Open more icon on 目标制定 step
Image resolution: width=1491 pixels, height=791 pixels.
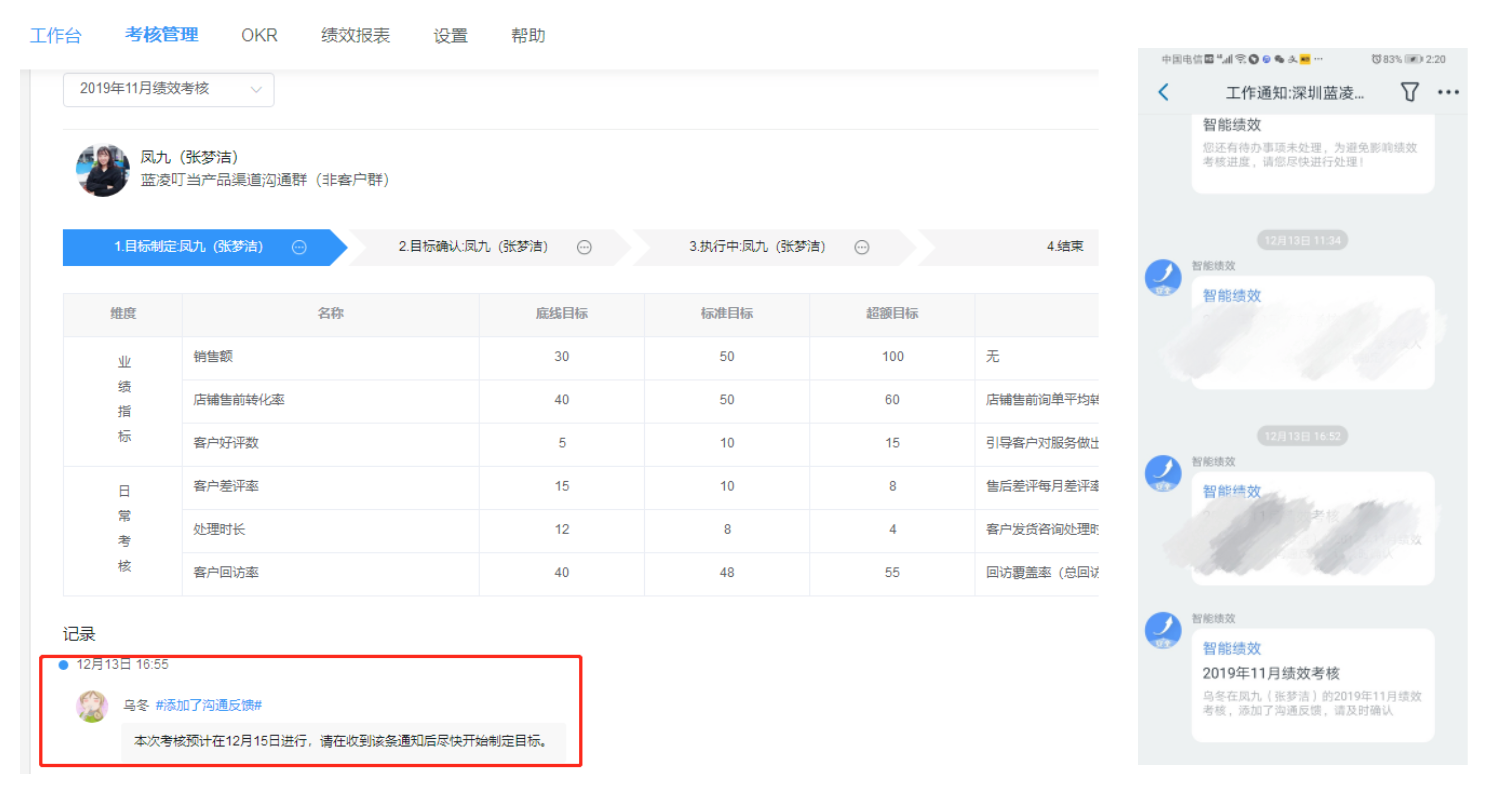pyautogui.click(x=299, y=247)
